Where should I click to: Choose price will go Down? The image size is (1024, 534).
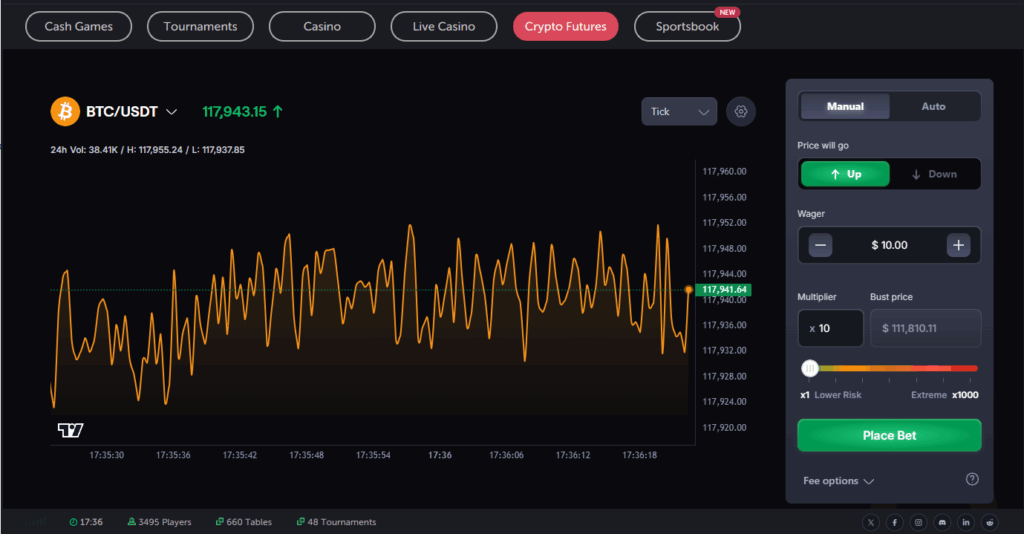934,174
